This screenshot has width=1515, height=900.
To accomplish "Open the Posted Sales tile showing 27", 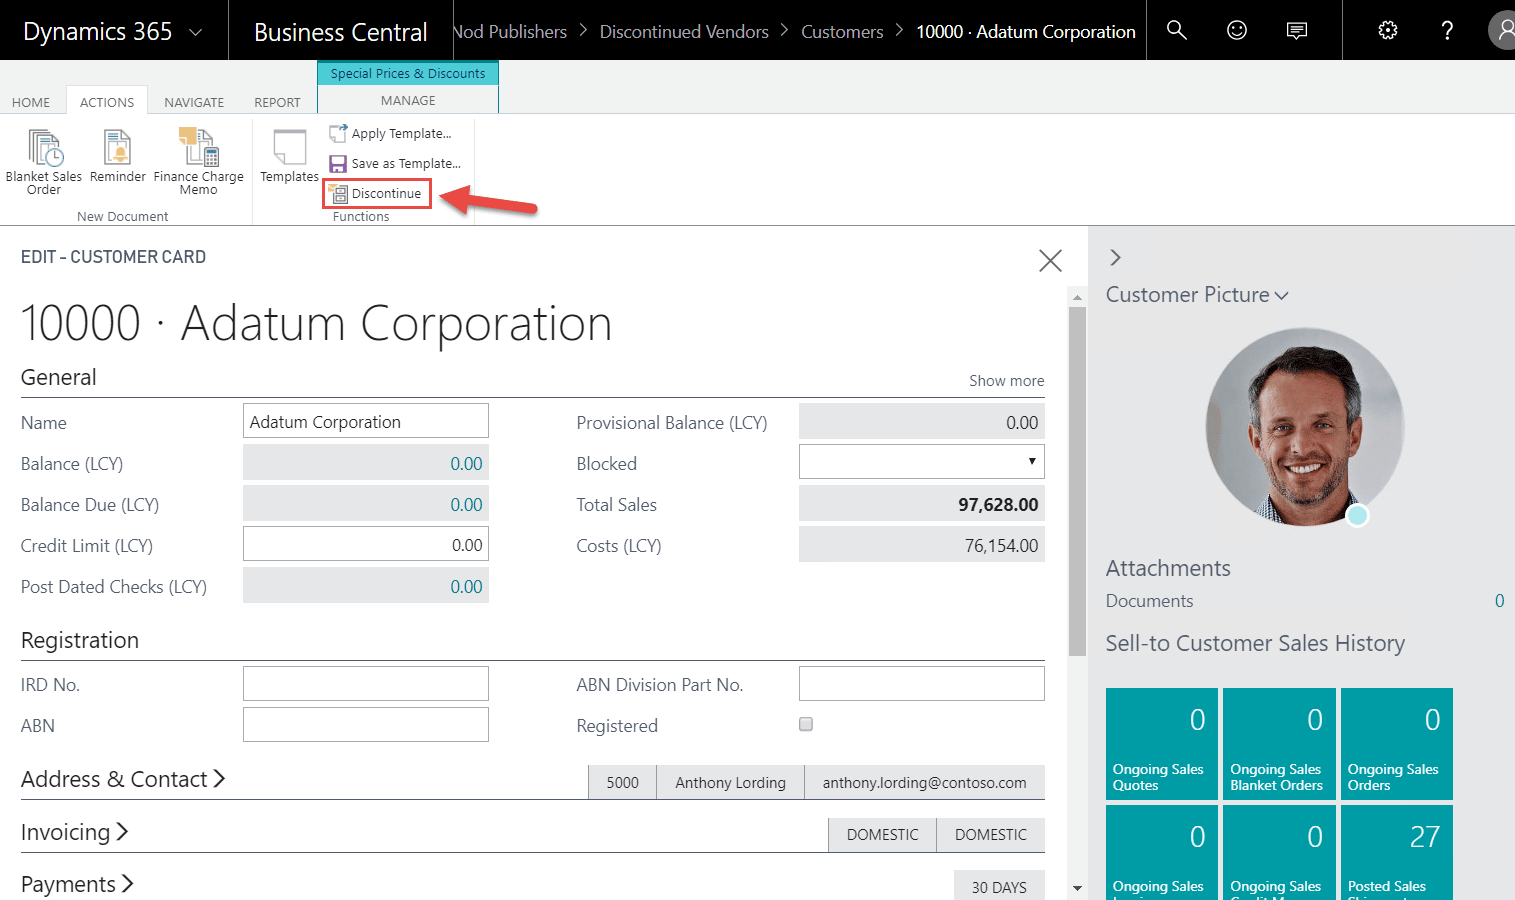I will pyautogui.click(x=1396, y=852).
